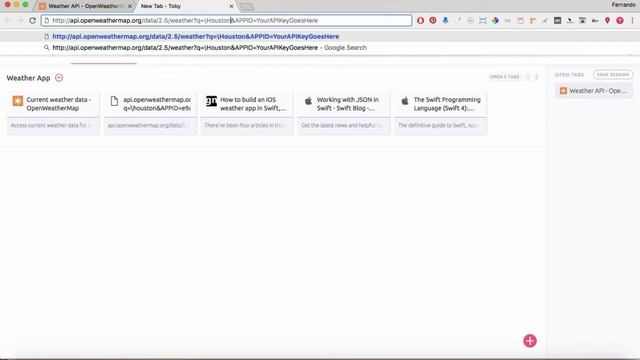Close the New Tab - Toby tab

pyautogui.click(x=231, y=6)
